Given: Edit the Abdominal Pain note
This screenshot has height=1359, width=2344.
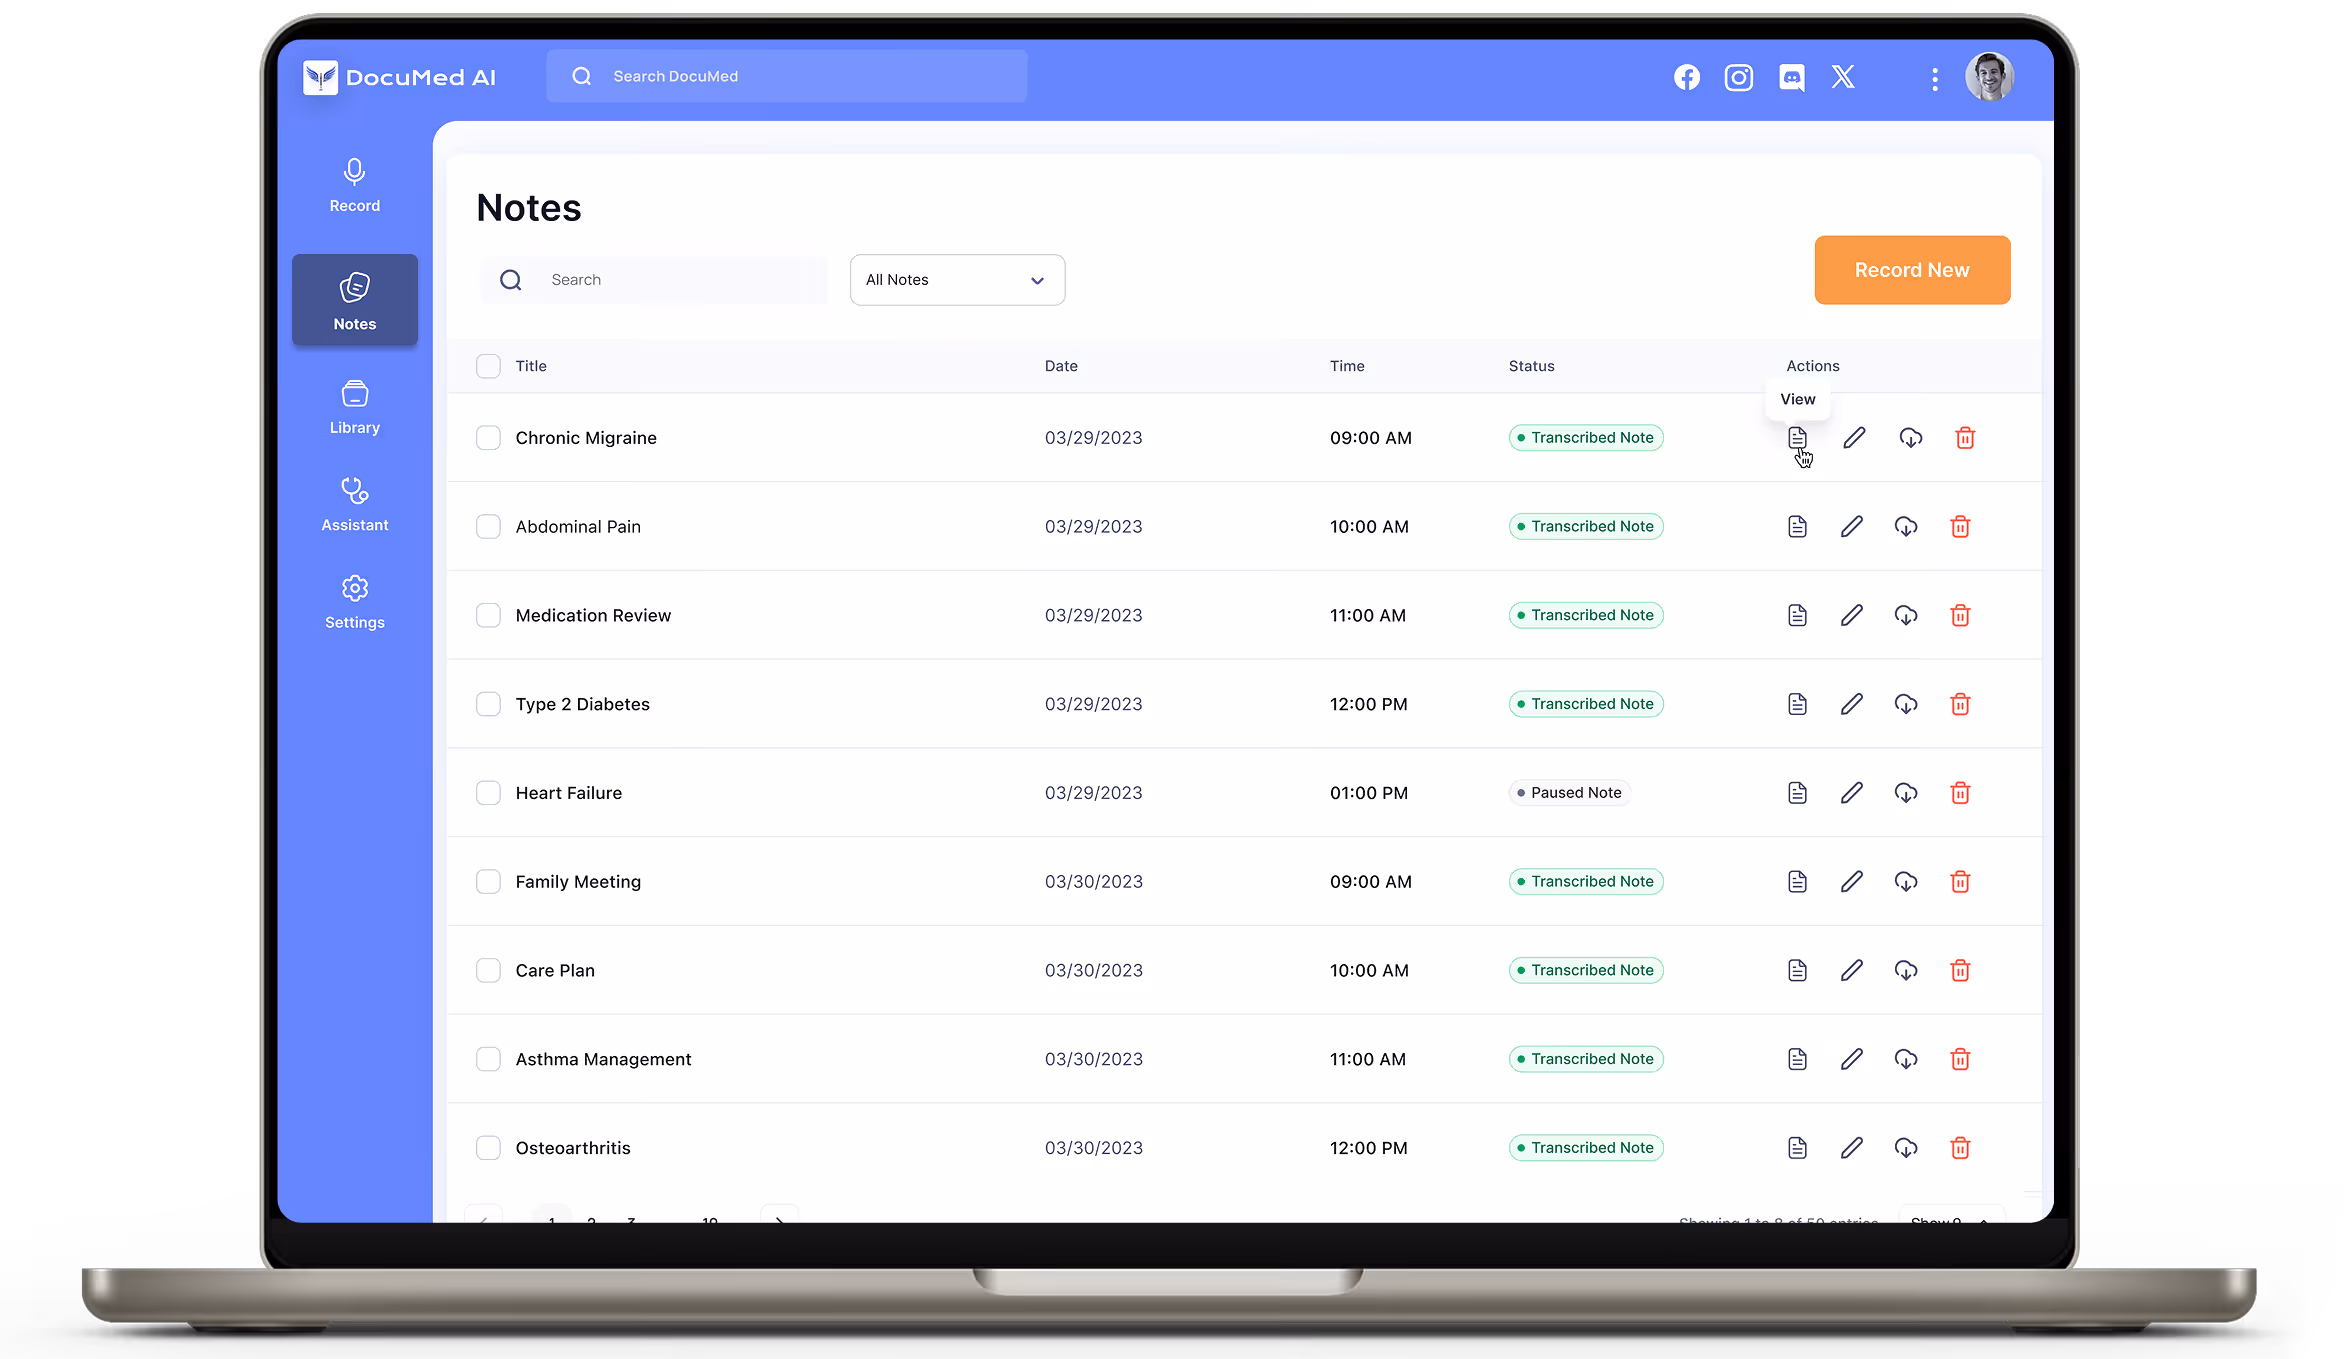Looking at the screenshot, I should pos(1852,527).
